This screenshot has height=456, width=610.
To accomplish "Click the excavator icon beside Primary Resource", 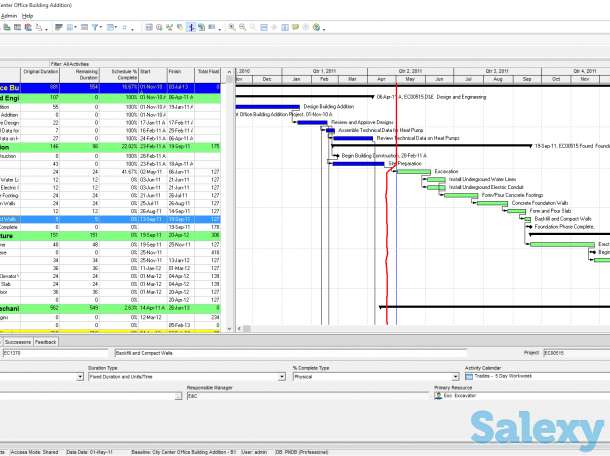I will coord(439,397).
